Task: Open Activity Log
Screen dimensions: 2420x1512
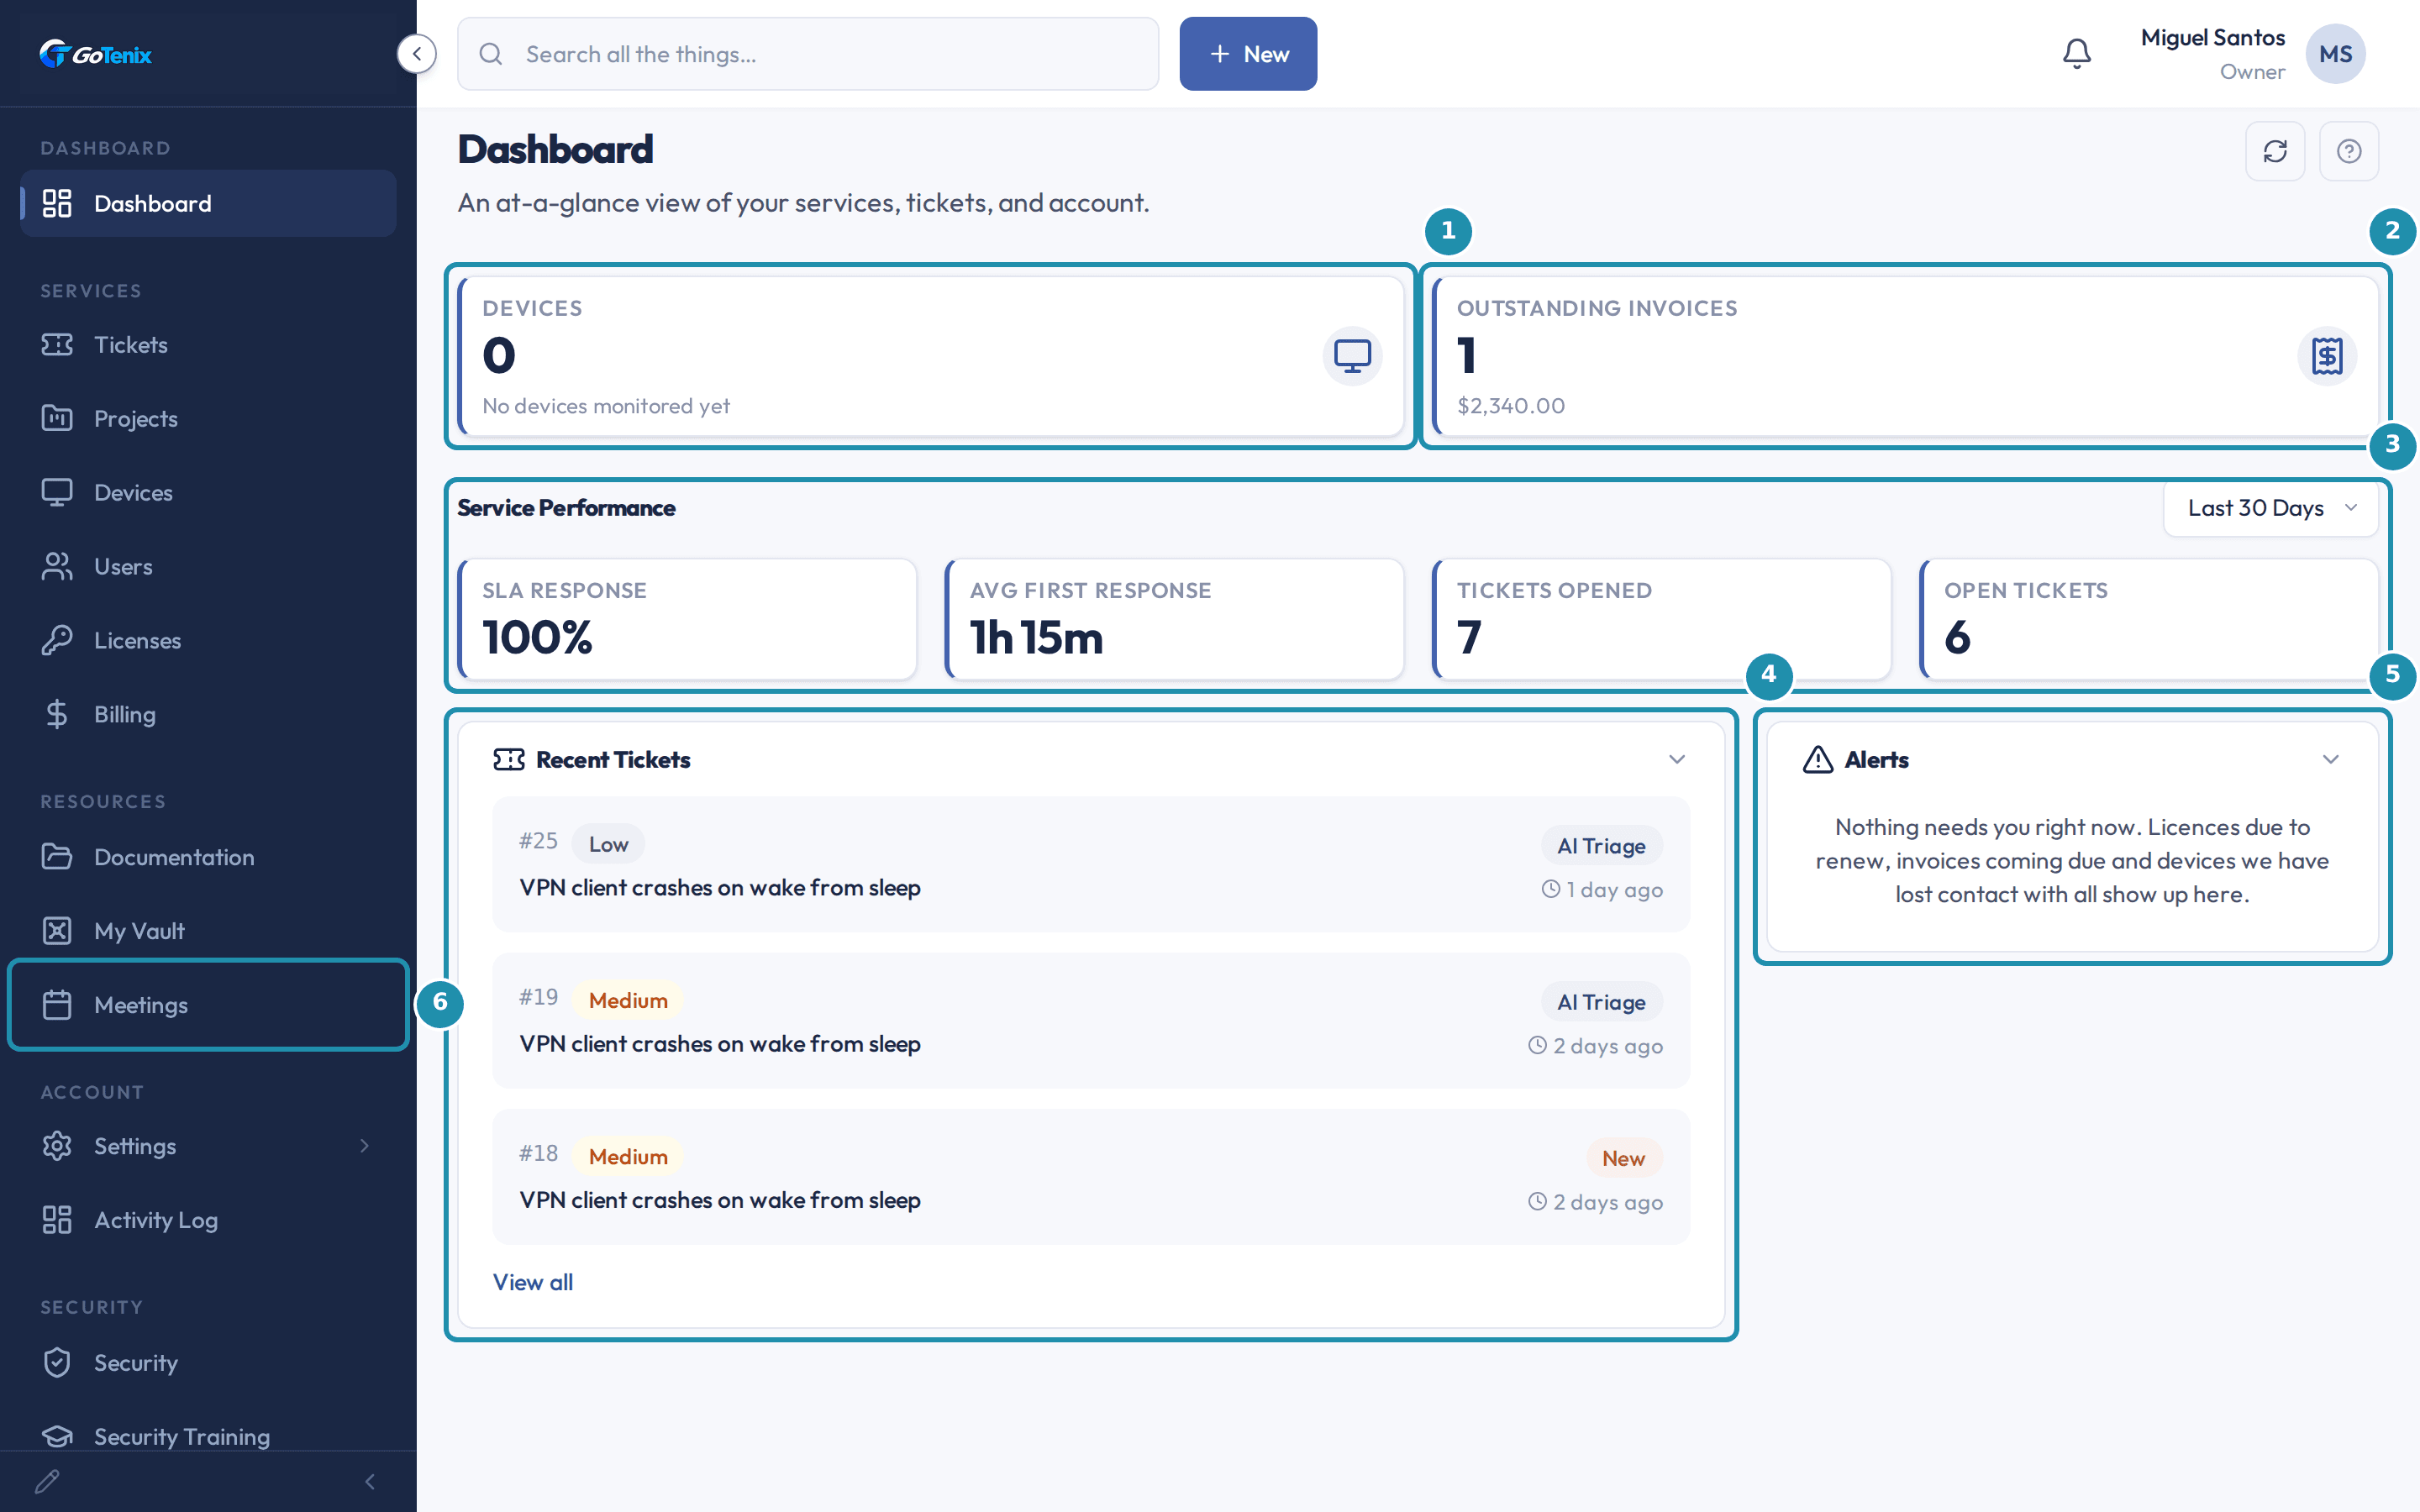Action: 208,1220
